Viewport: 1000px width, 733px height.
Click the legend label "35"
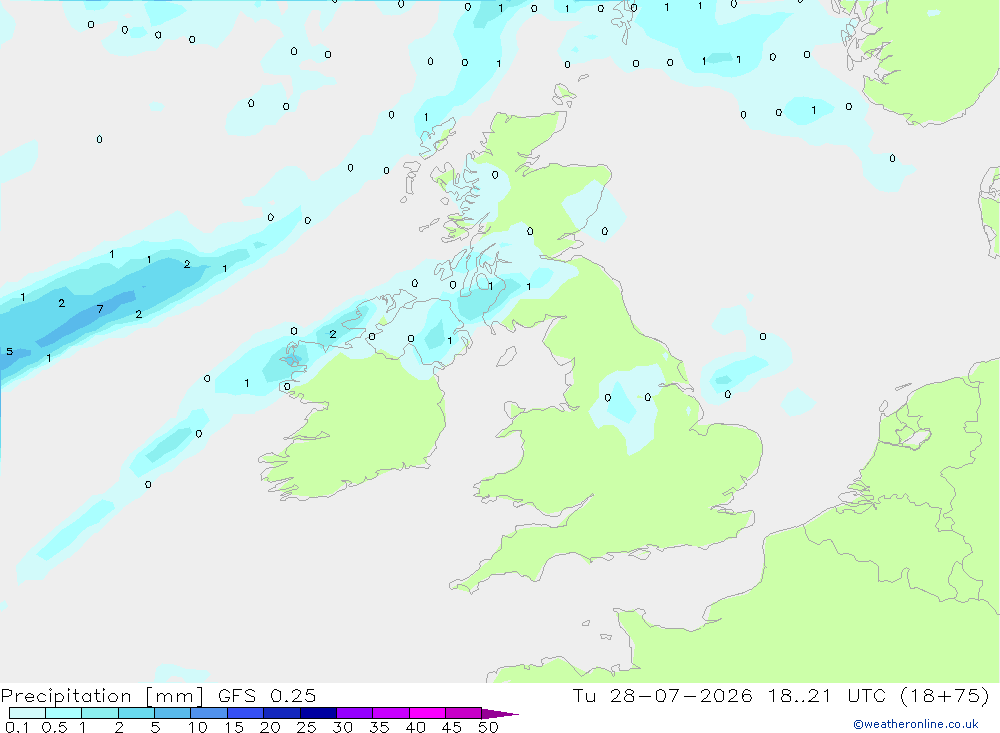point(379,727)
